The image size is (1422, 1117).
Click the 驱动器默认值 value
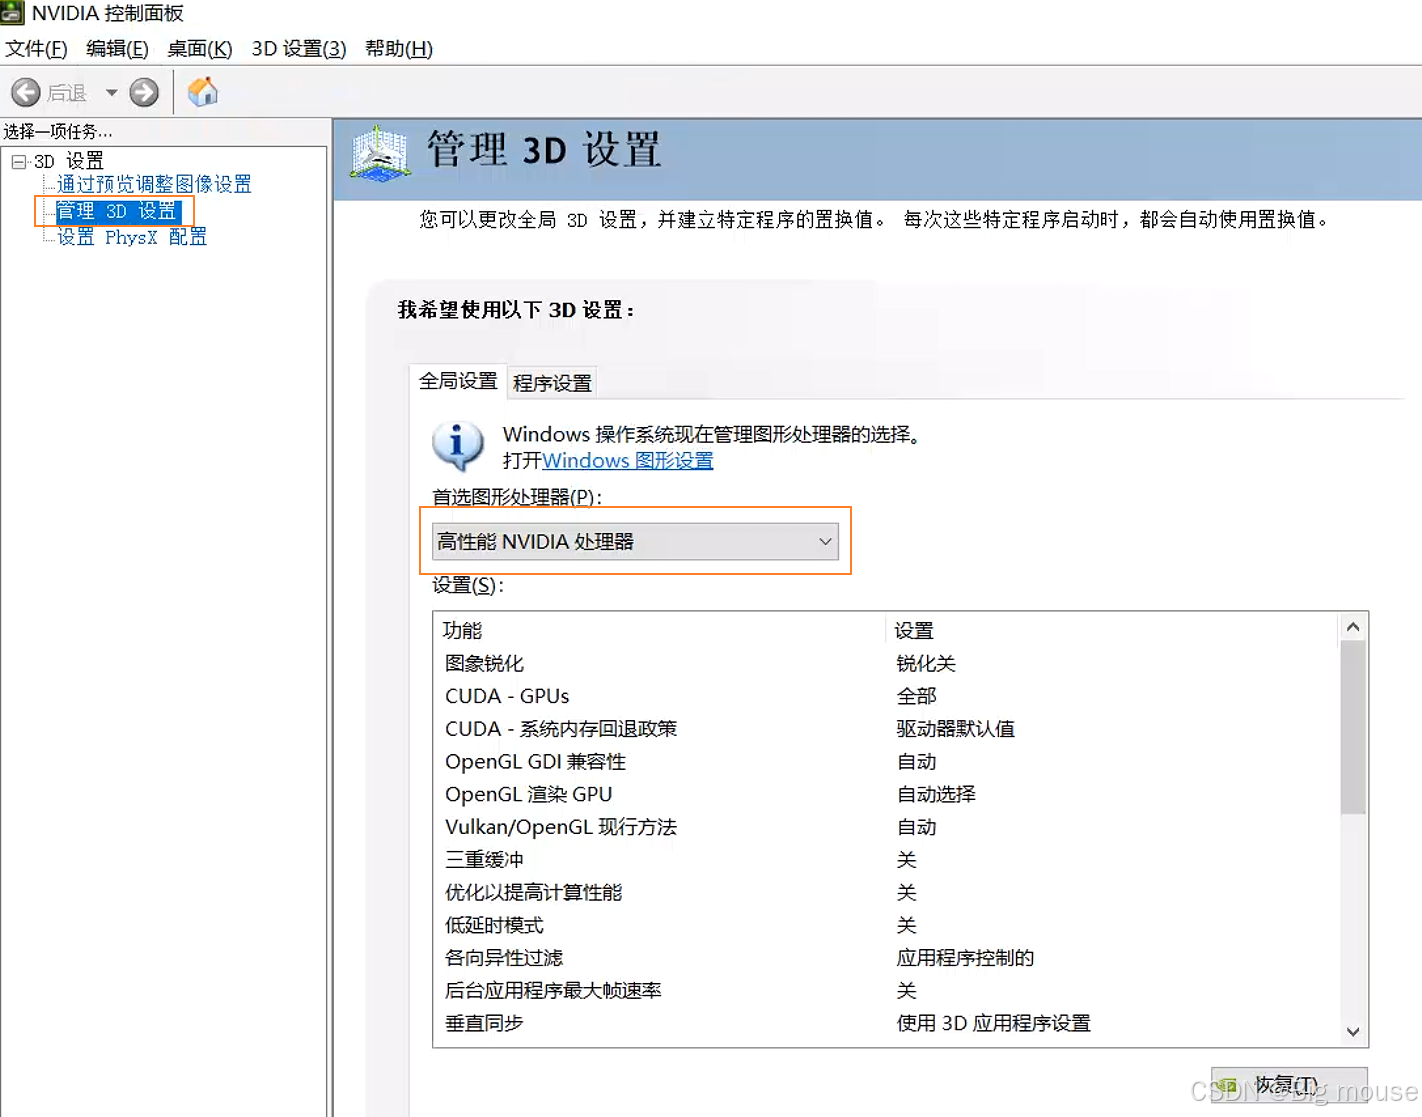tap(955, 729)
